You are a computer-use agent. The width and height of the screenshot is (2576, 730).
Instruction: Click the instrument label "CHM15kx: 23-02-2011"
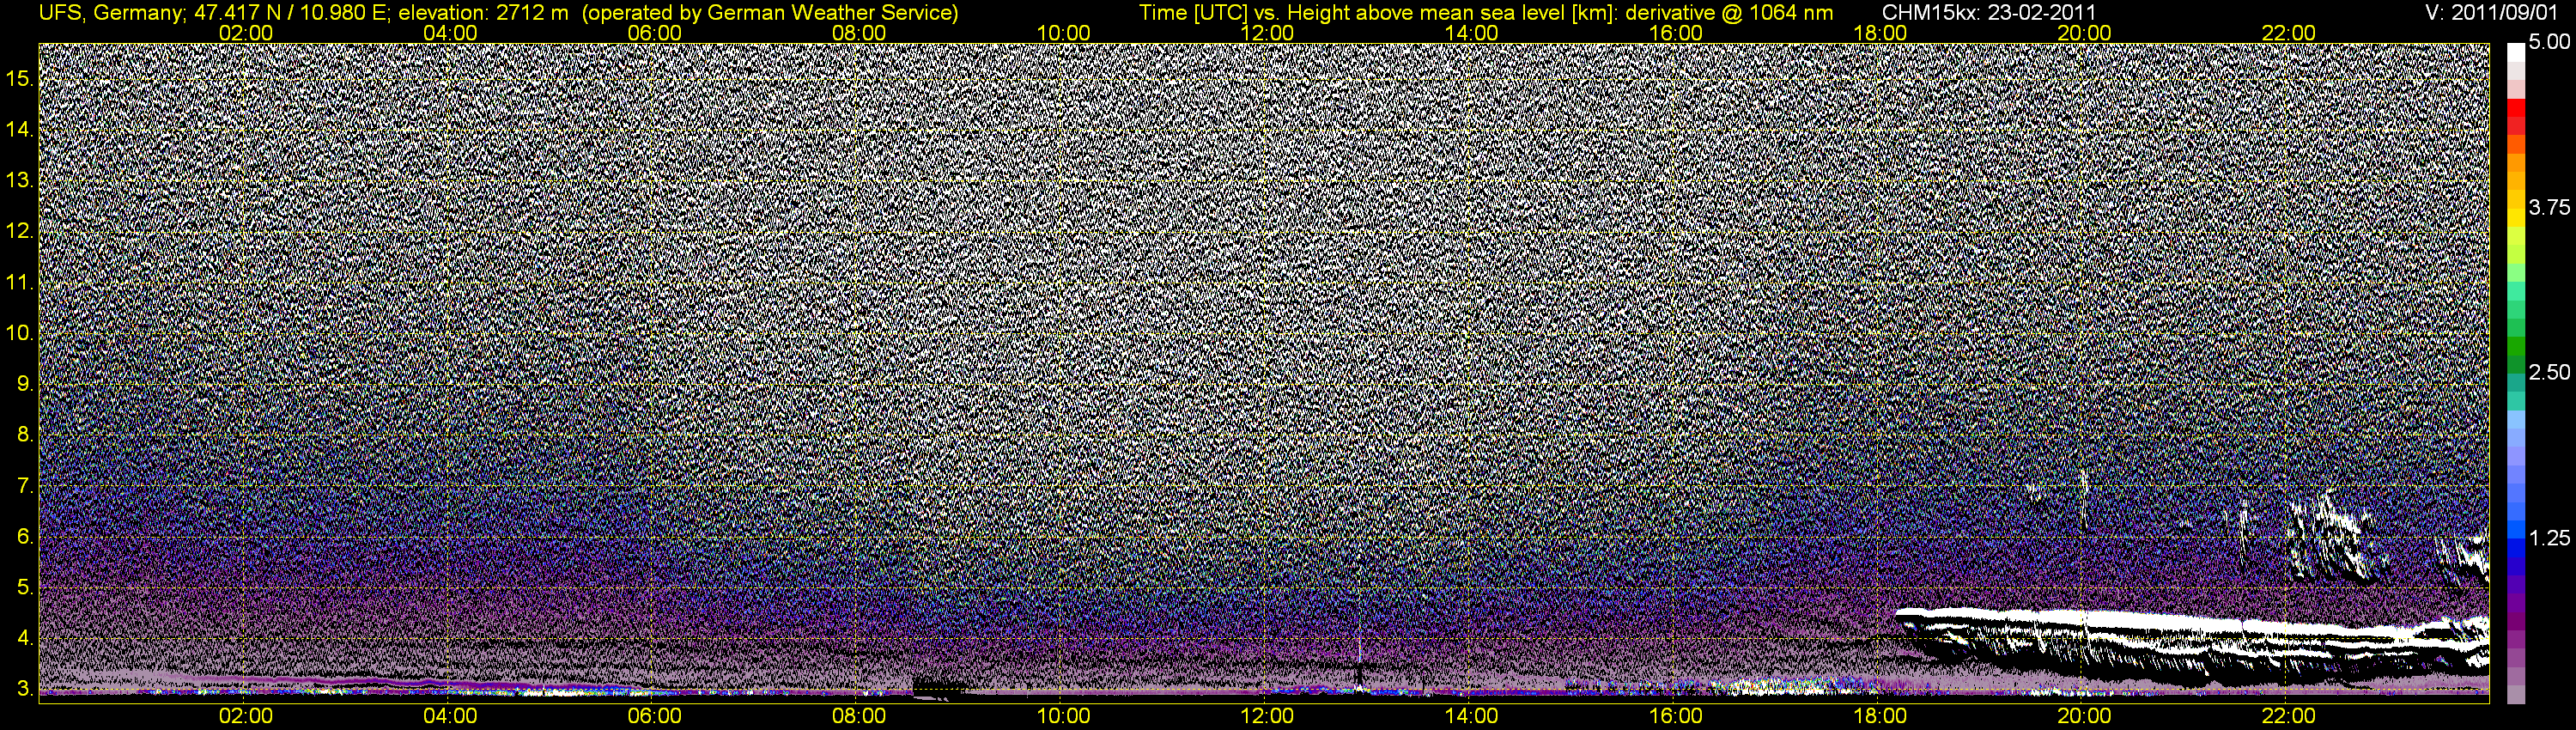[1989, 12]
